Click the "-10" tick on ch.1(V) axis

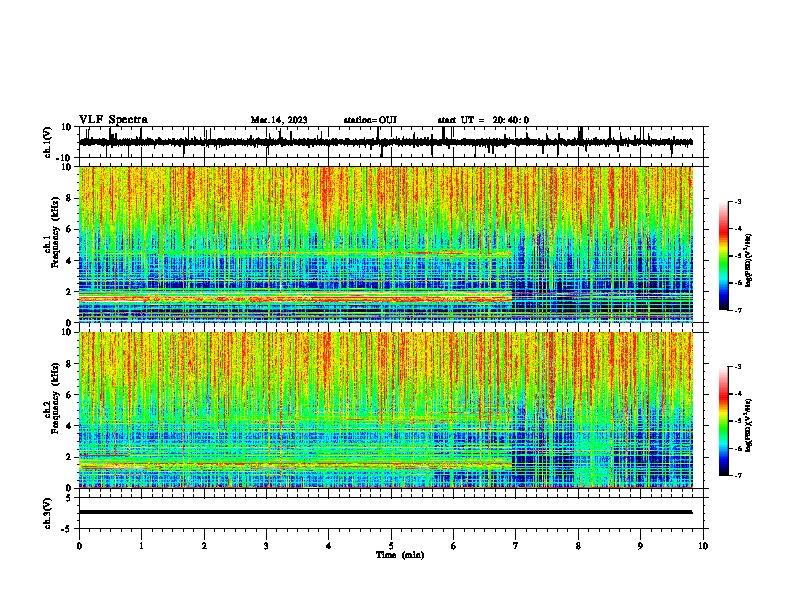coord(65,158)
